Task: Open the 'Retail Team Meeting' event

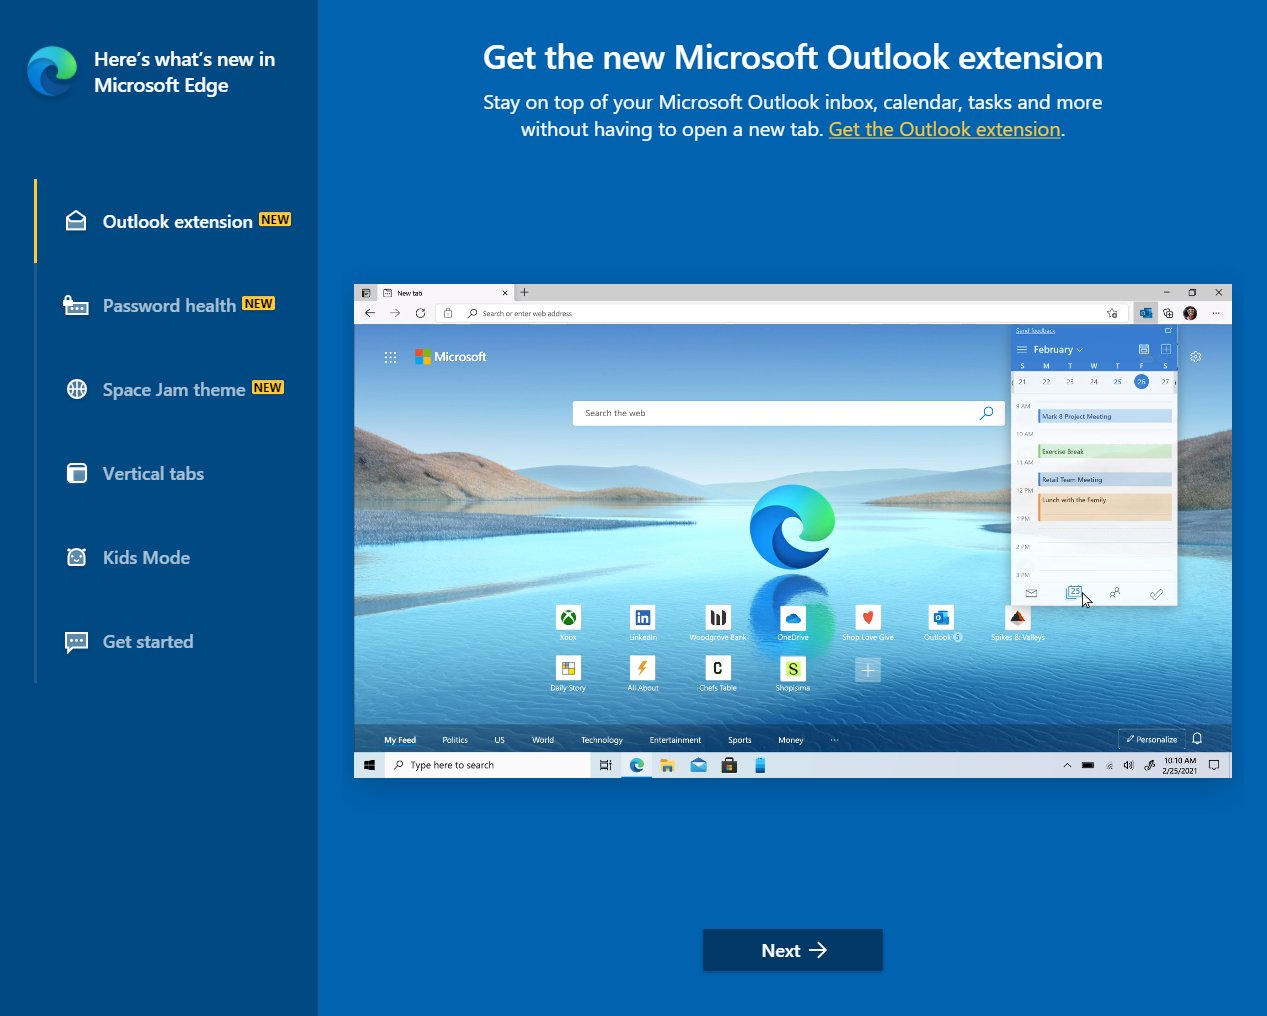Action: pyautogui.click(x=1105, y=479)
